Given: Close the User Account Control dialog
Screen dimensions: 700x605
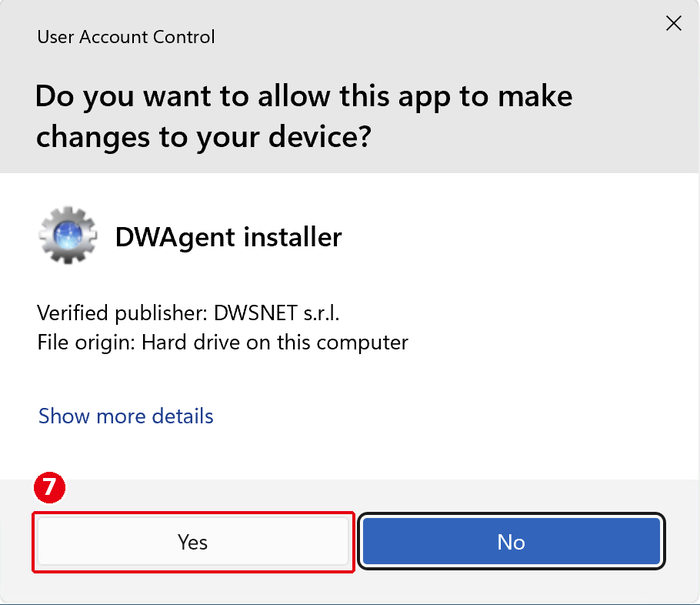Looking at the screenshot, I should point(673,23).
